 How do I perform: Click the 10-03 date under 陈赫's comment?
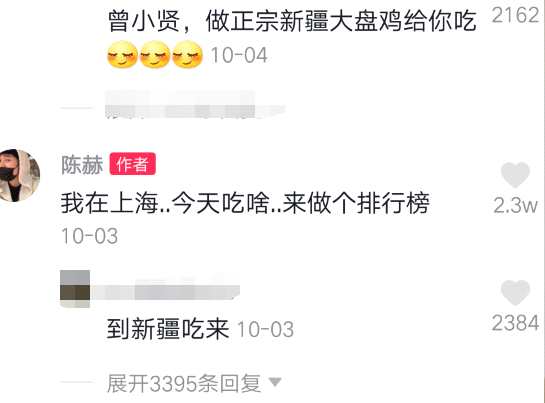(x=90, y=236)
